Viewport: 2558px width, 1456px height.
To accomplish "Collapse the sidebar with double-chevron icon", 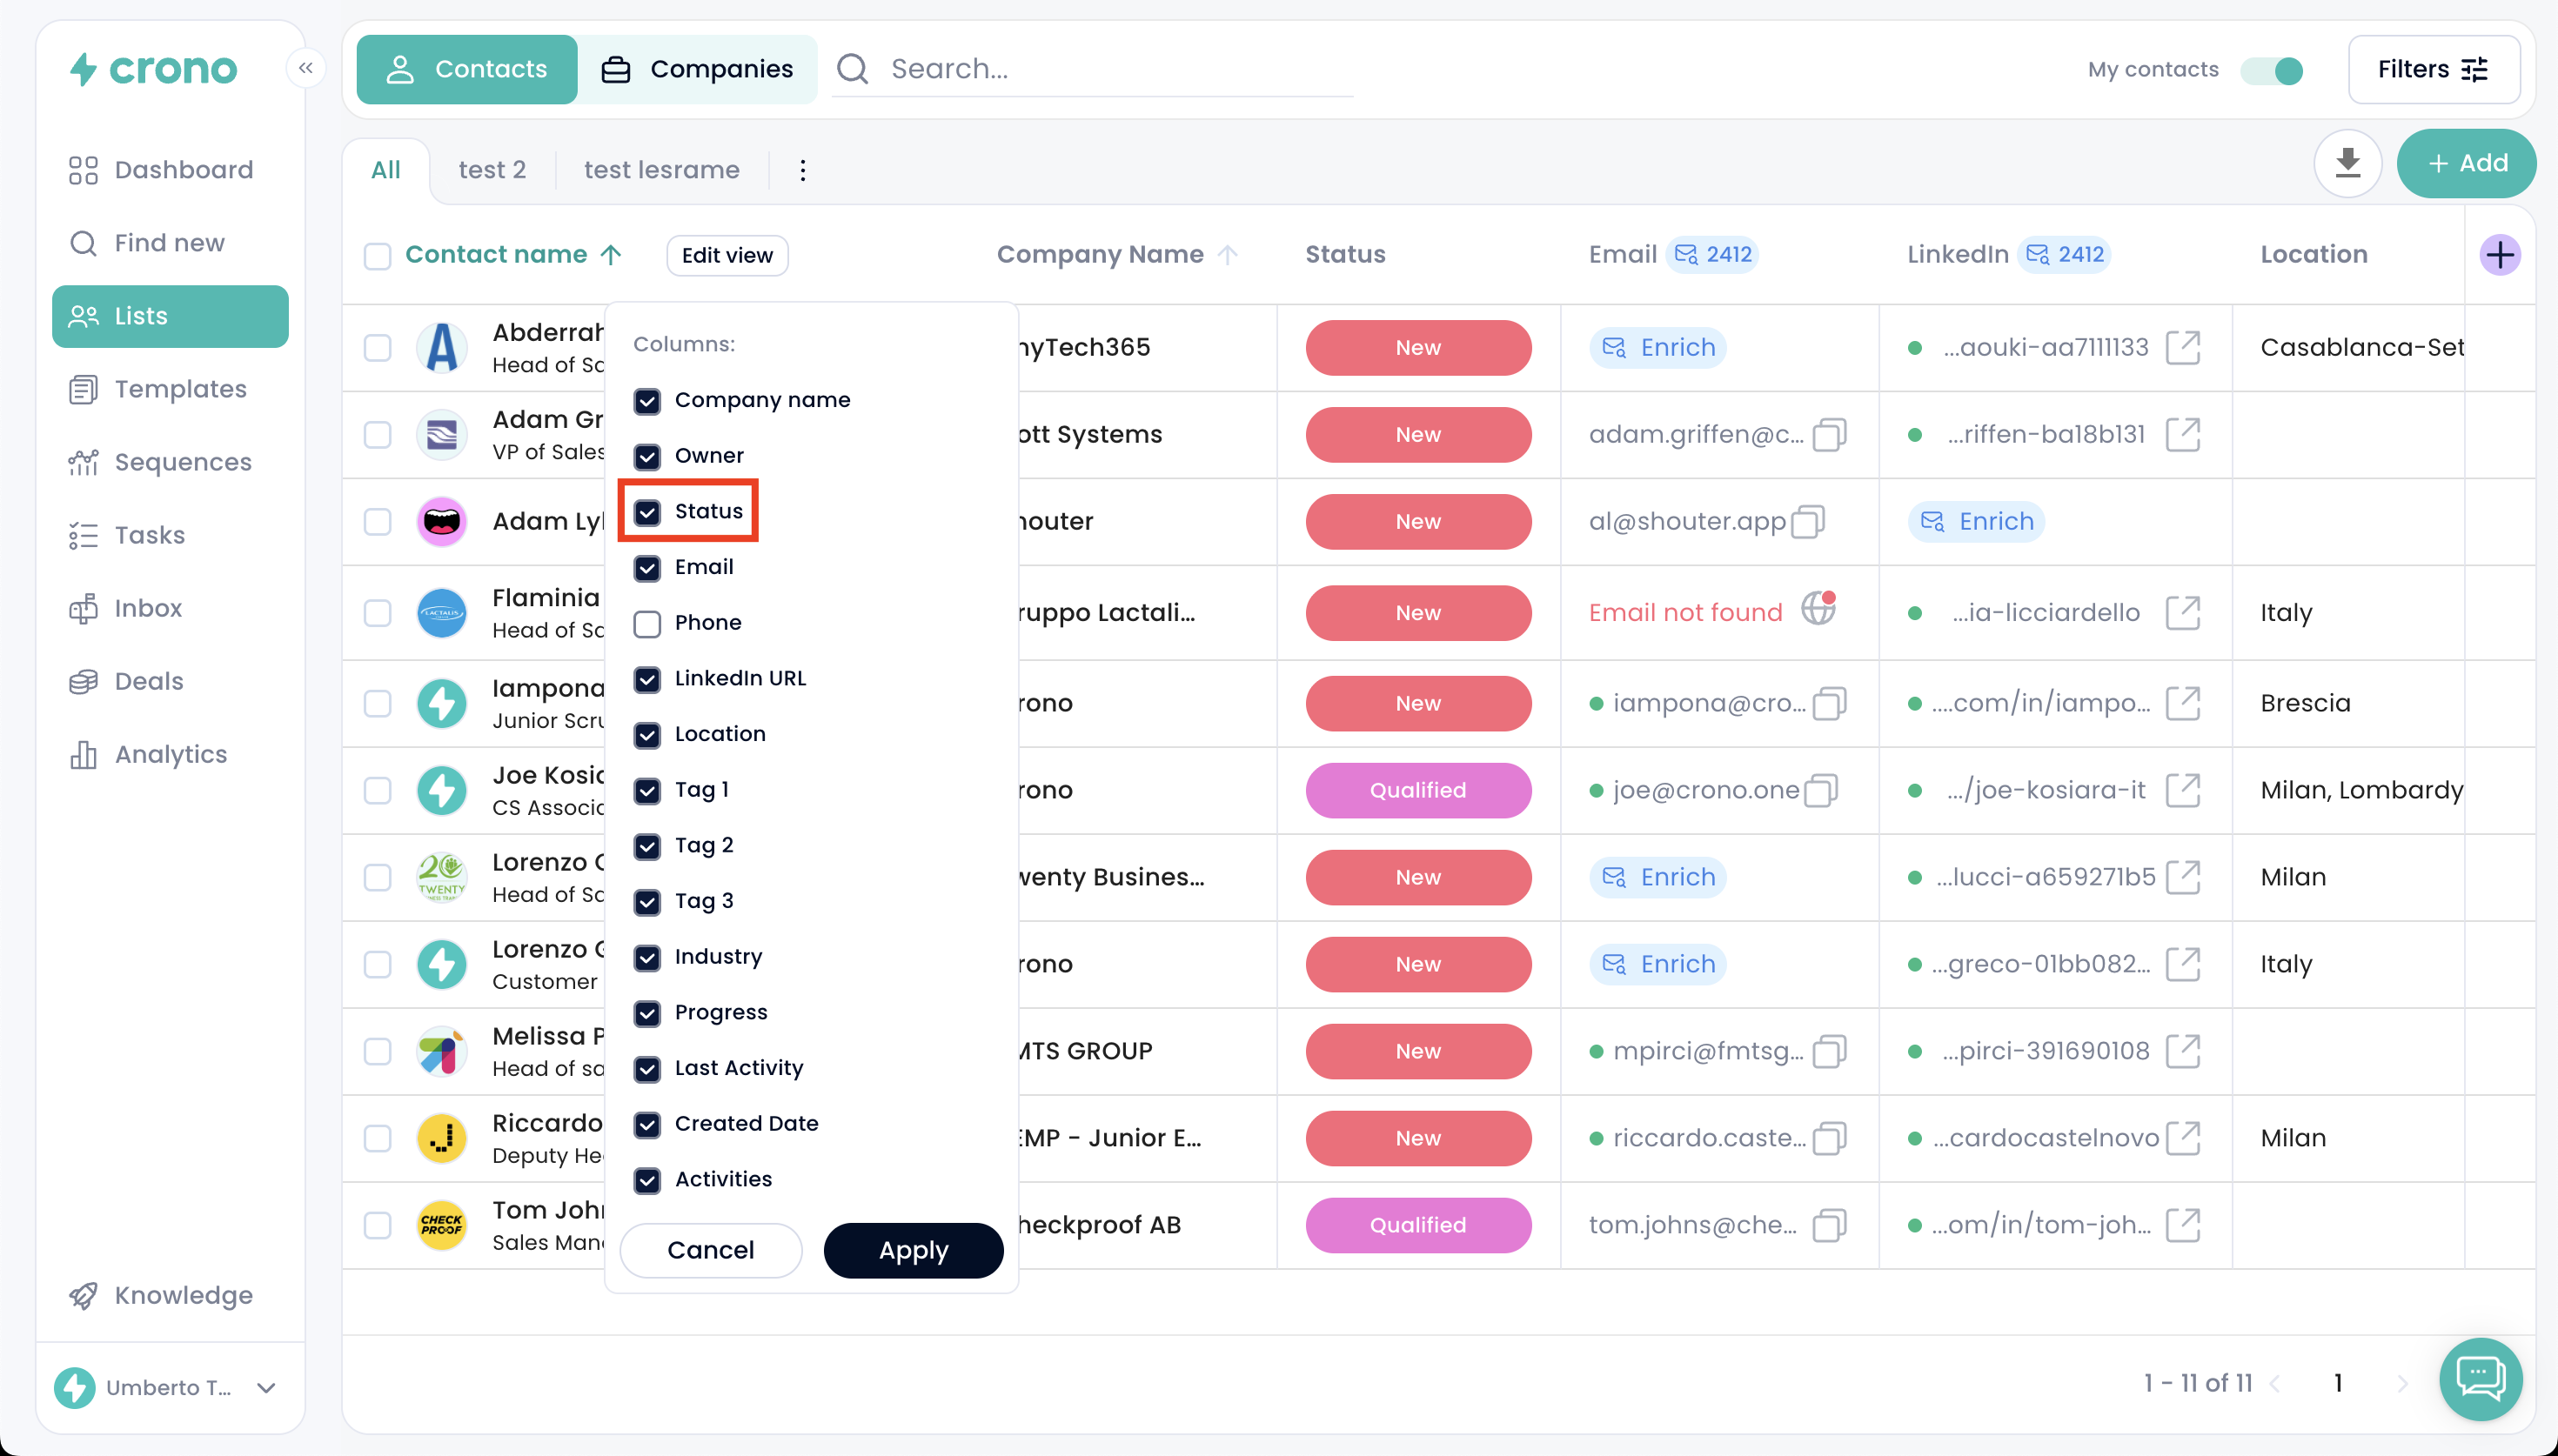I will click(x=306, y=68).
